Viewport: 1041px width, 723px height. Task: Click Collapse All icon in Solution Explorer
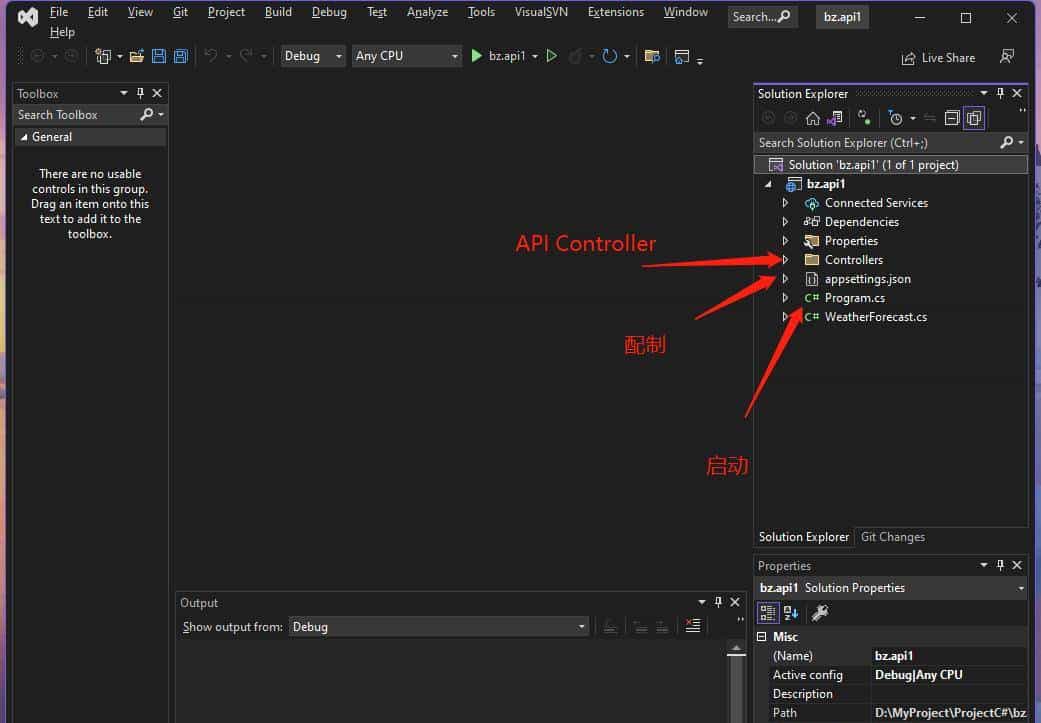click(x=952, y=118)
